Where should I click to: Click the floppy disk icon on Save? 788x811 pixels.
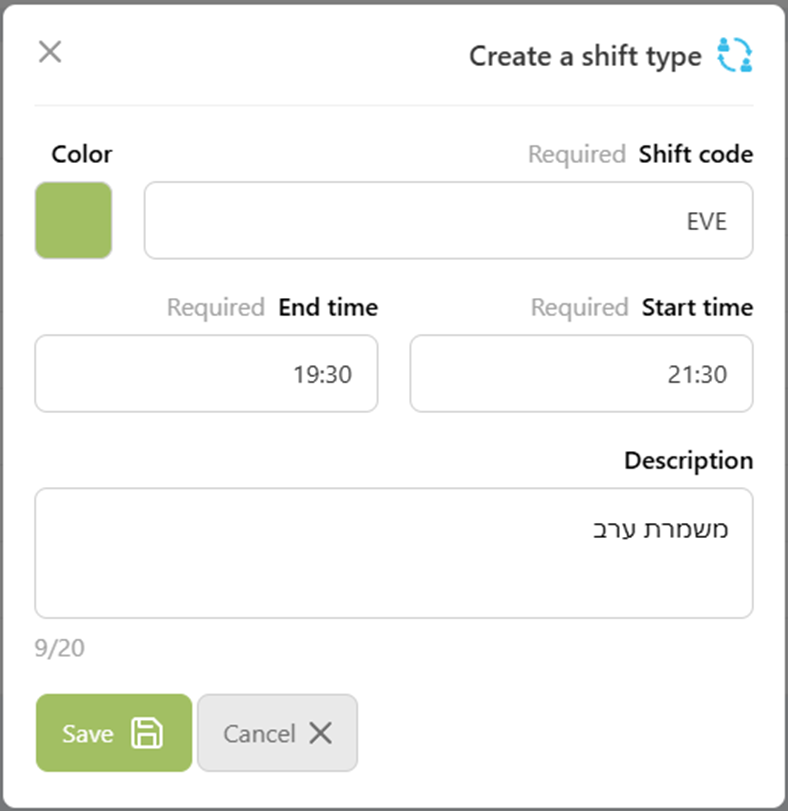[x=147, y=733]
